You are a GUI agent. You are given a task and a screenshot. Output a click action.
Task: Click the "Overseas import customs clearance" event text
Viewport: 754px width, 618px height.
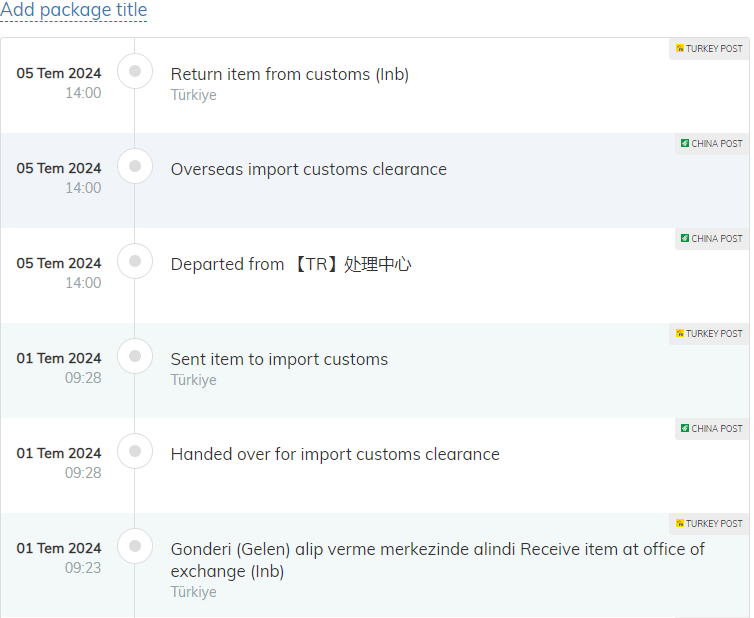click(x=308, y=169)
